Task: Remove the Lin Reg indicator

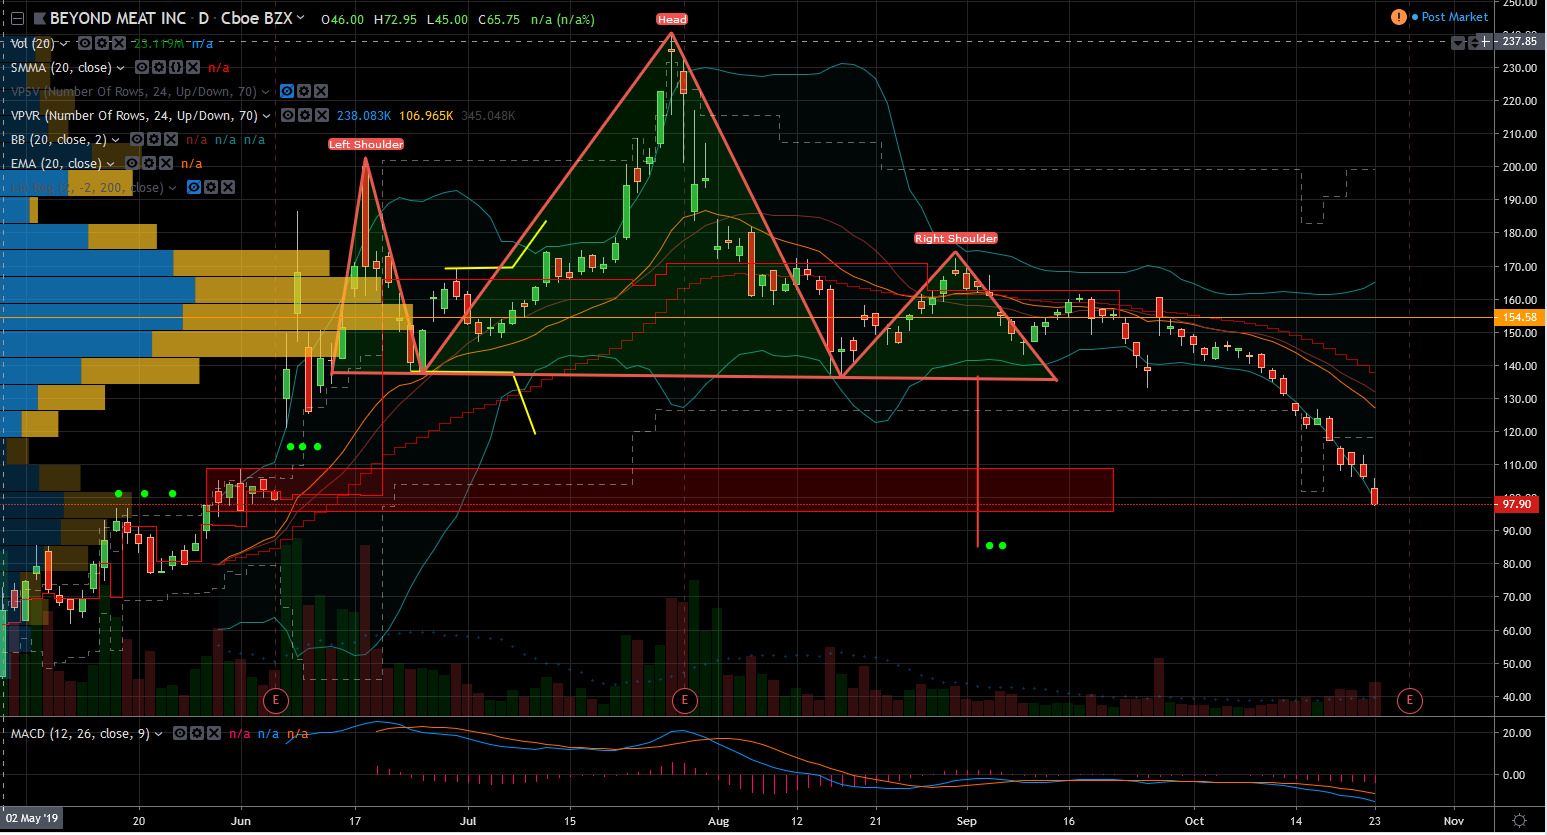Action: (228, 187)
